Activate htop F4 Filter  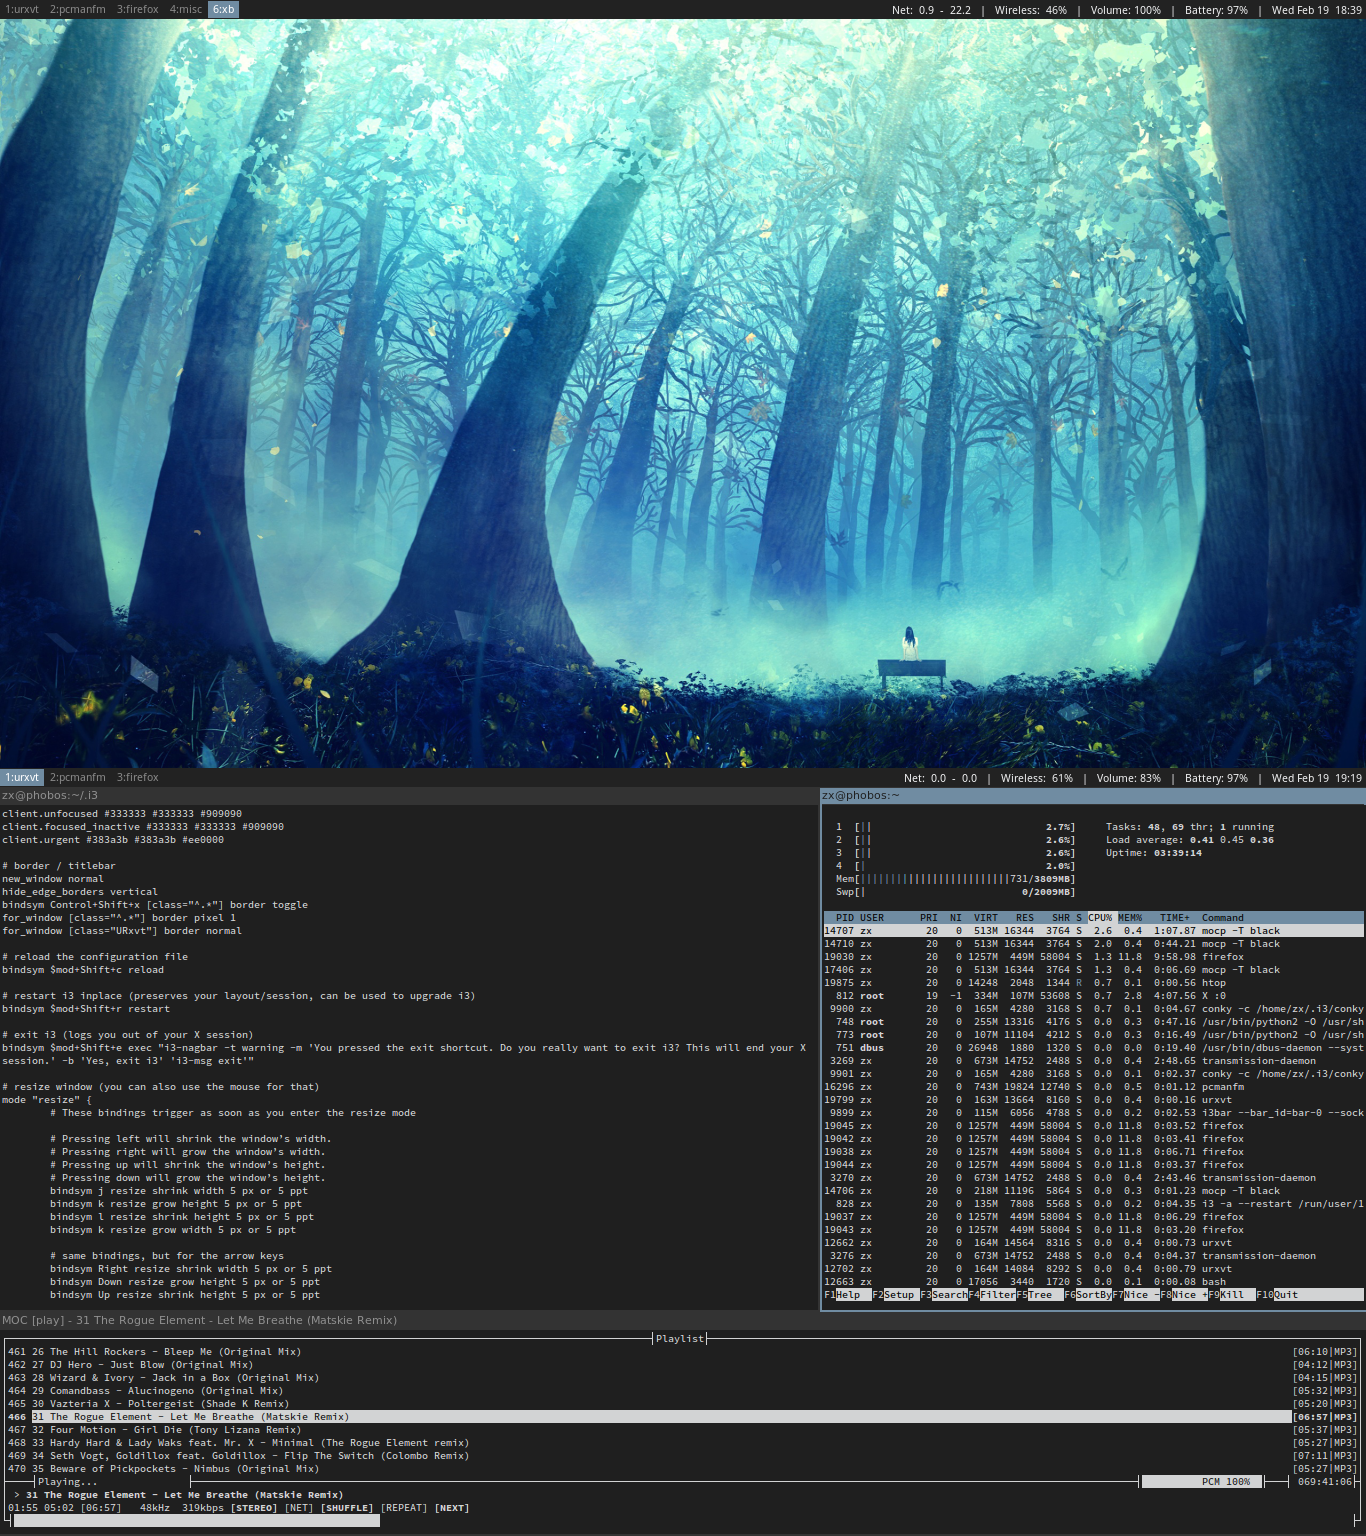(x=992, y=1294)
